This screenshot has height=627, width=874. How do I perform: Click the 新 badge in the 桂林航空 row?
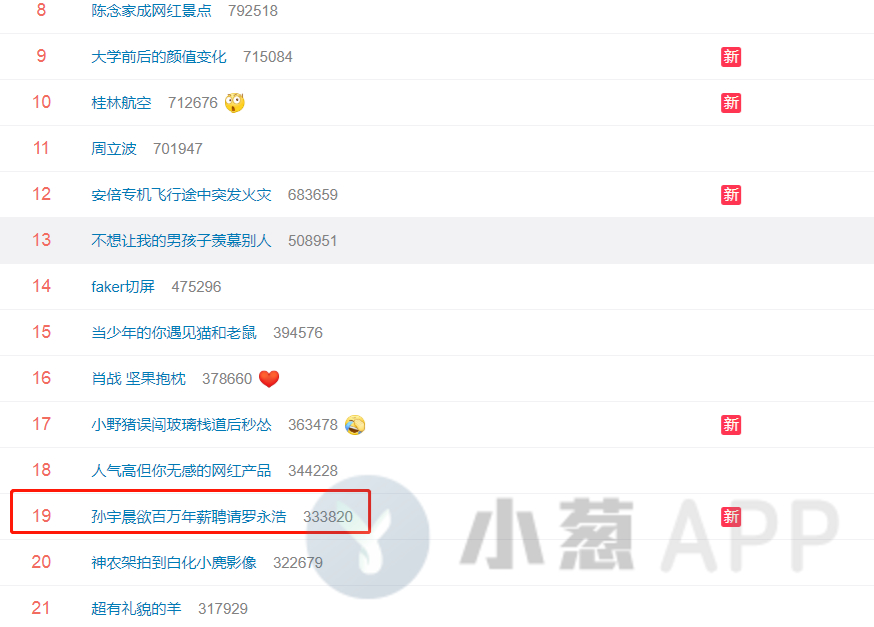[x=731, y=103]
